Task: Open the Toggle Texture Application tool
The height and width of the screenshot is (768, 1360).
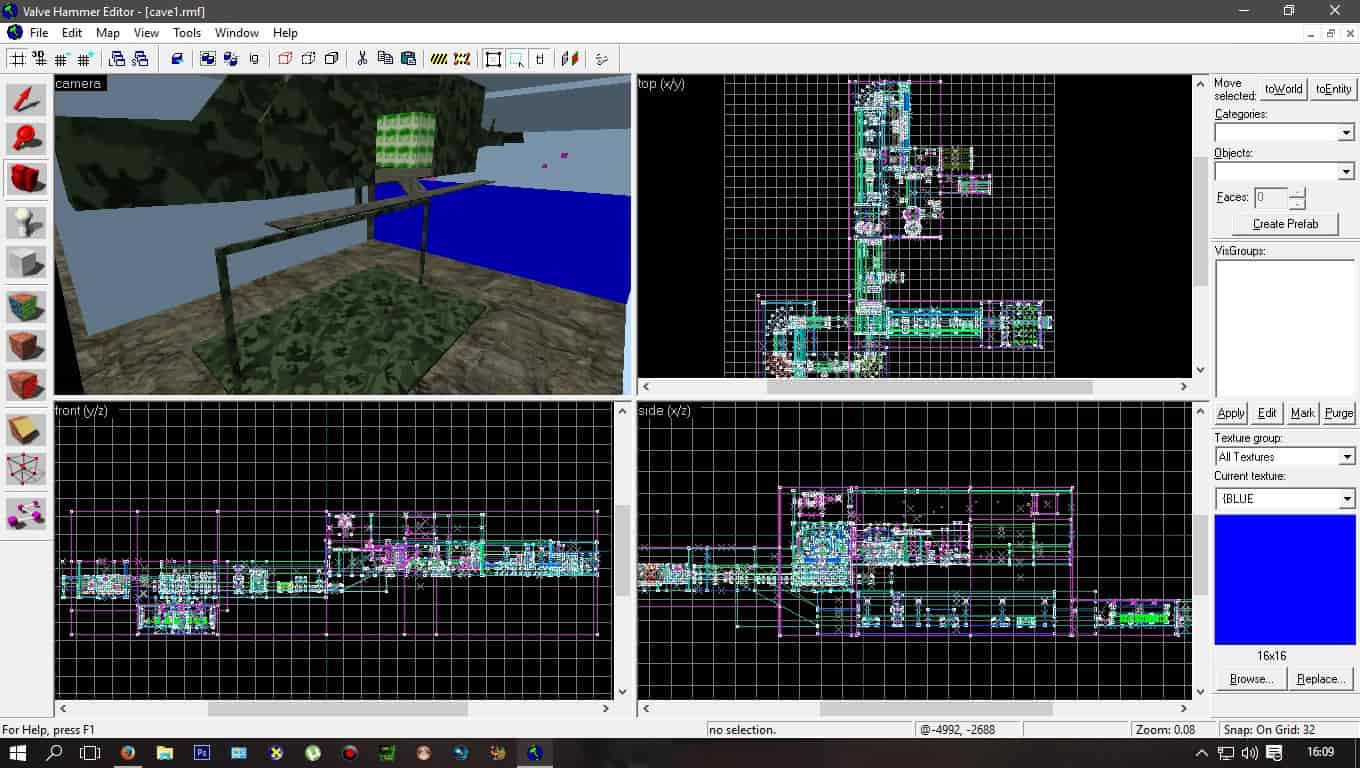Action: tap(26, 305)
